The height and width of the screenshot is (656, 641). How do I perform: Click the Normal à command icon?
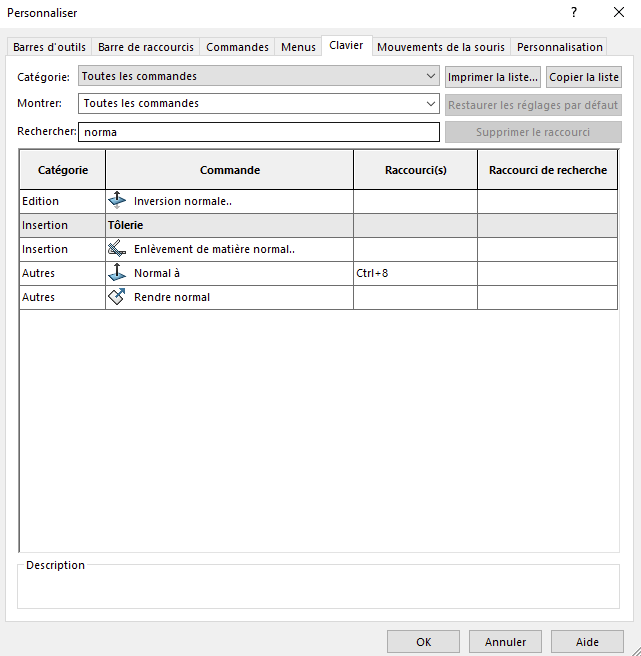coord(117,273)
